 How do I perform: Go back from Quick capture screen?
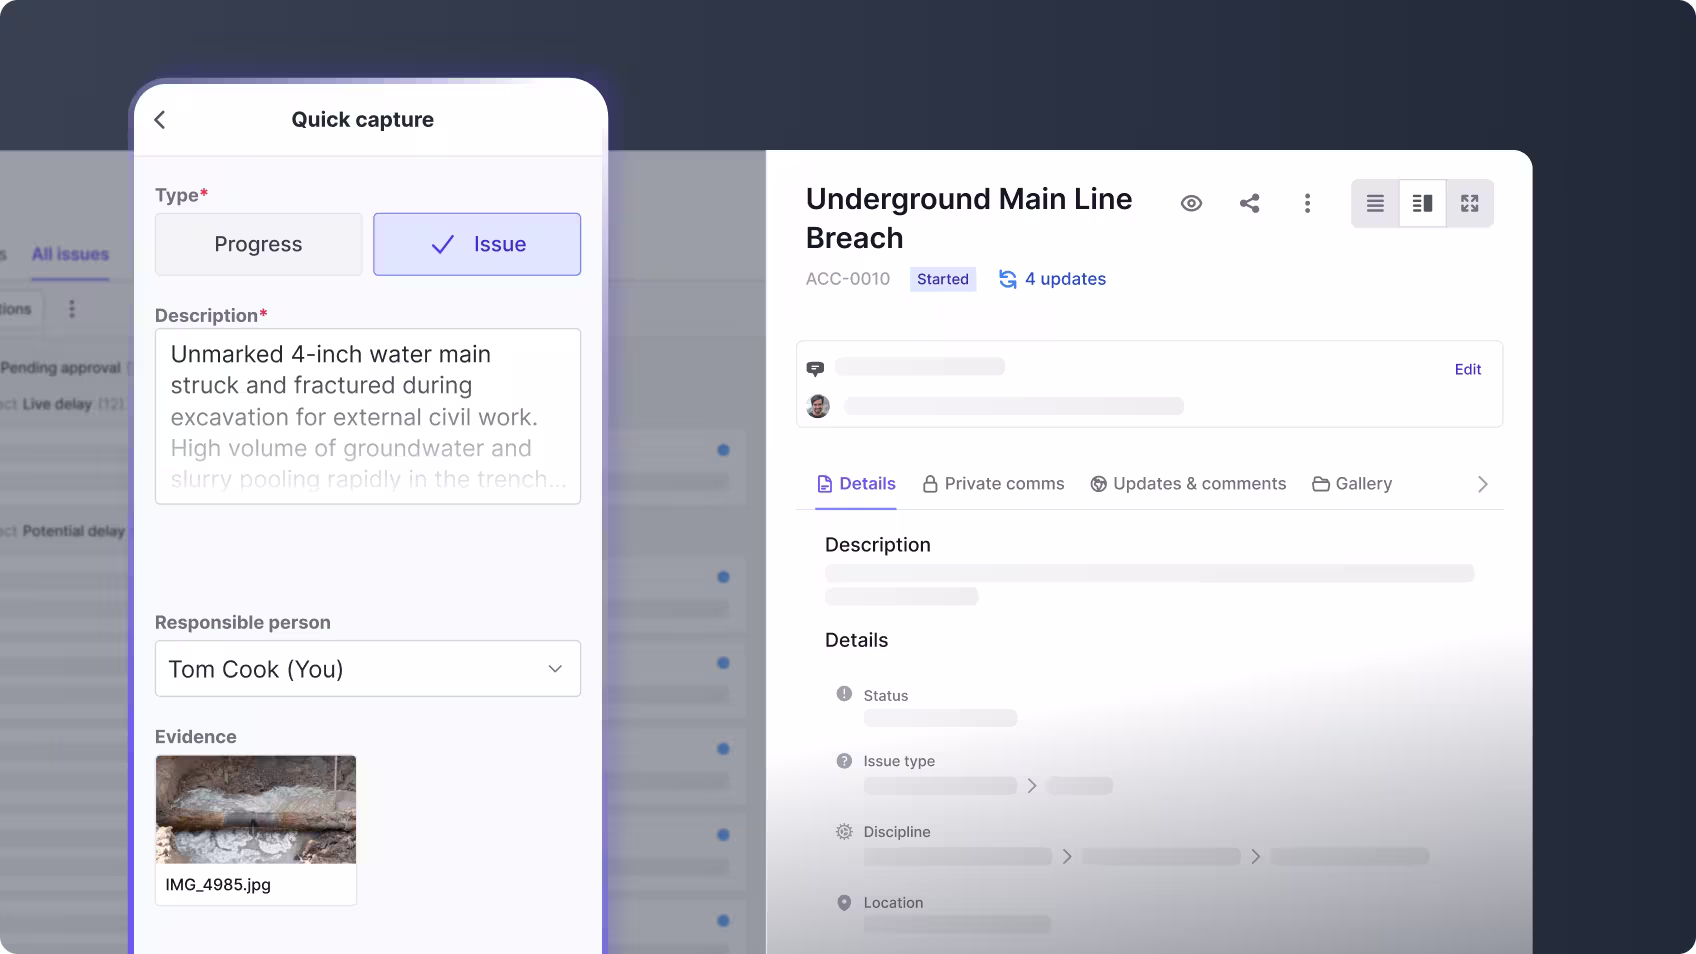(160, 120)
